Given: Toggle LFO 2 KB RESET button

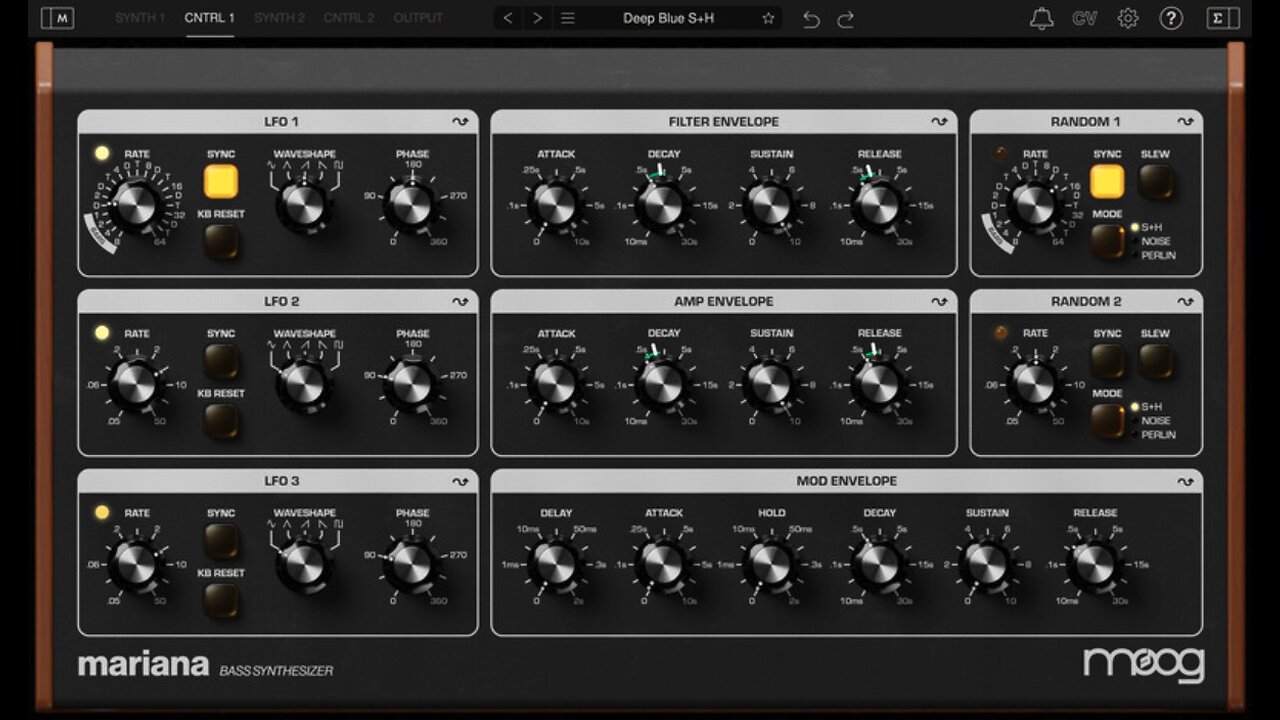Looking at the screenshot, I should 221,421.
